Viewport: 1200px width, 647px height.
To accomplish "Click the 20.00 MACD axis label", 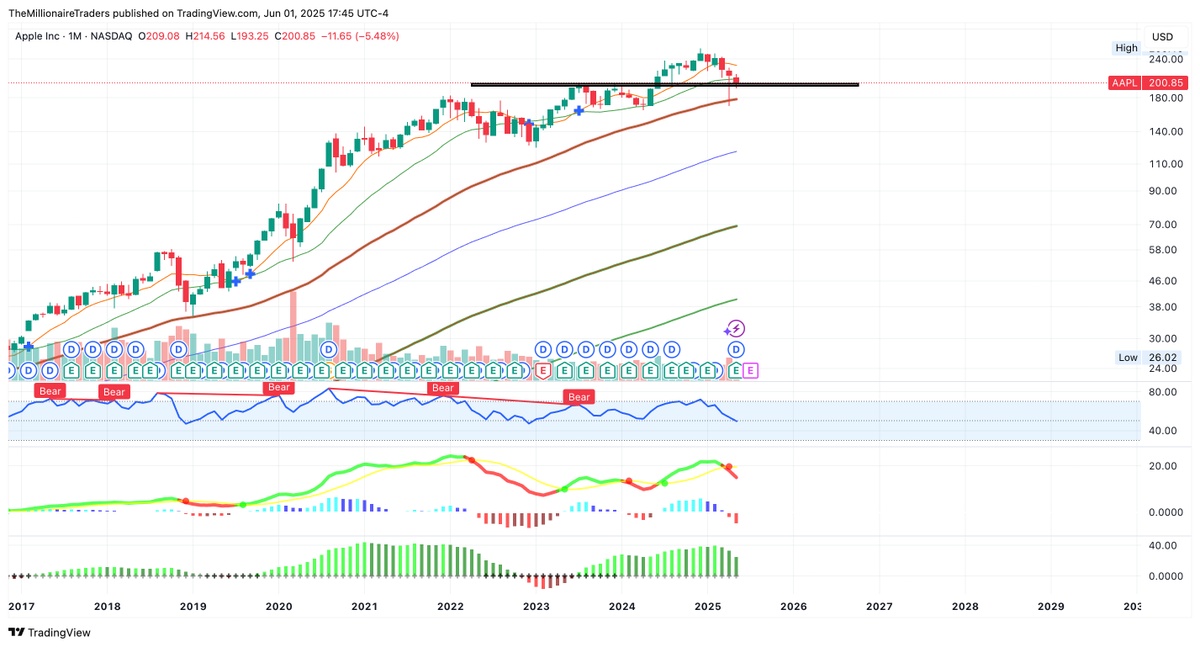I will click(1164, 466).
